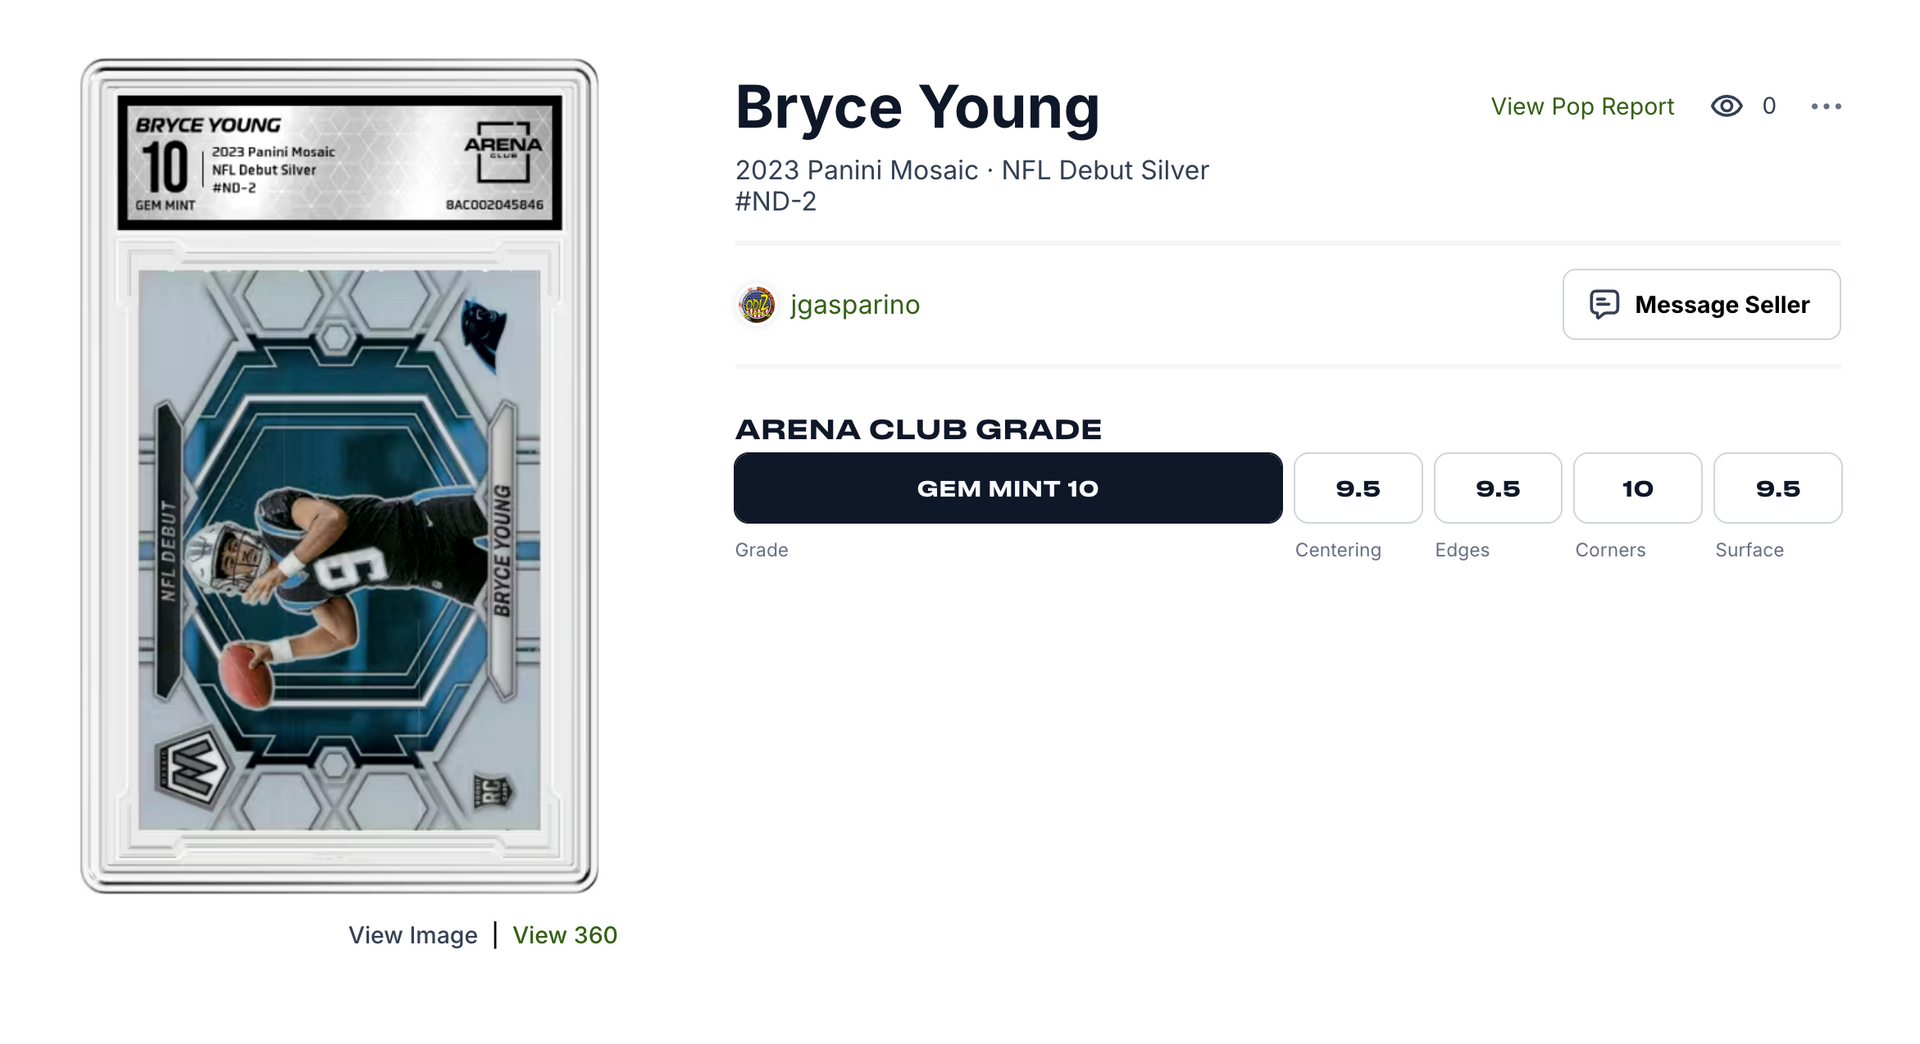Image resolution: width=1920 pixels, height=1044 pixels.
Task: Select the Edges 9.5 score box
Action: 1497,488
